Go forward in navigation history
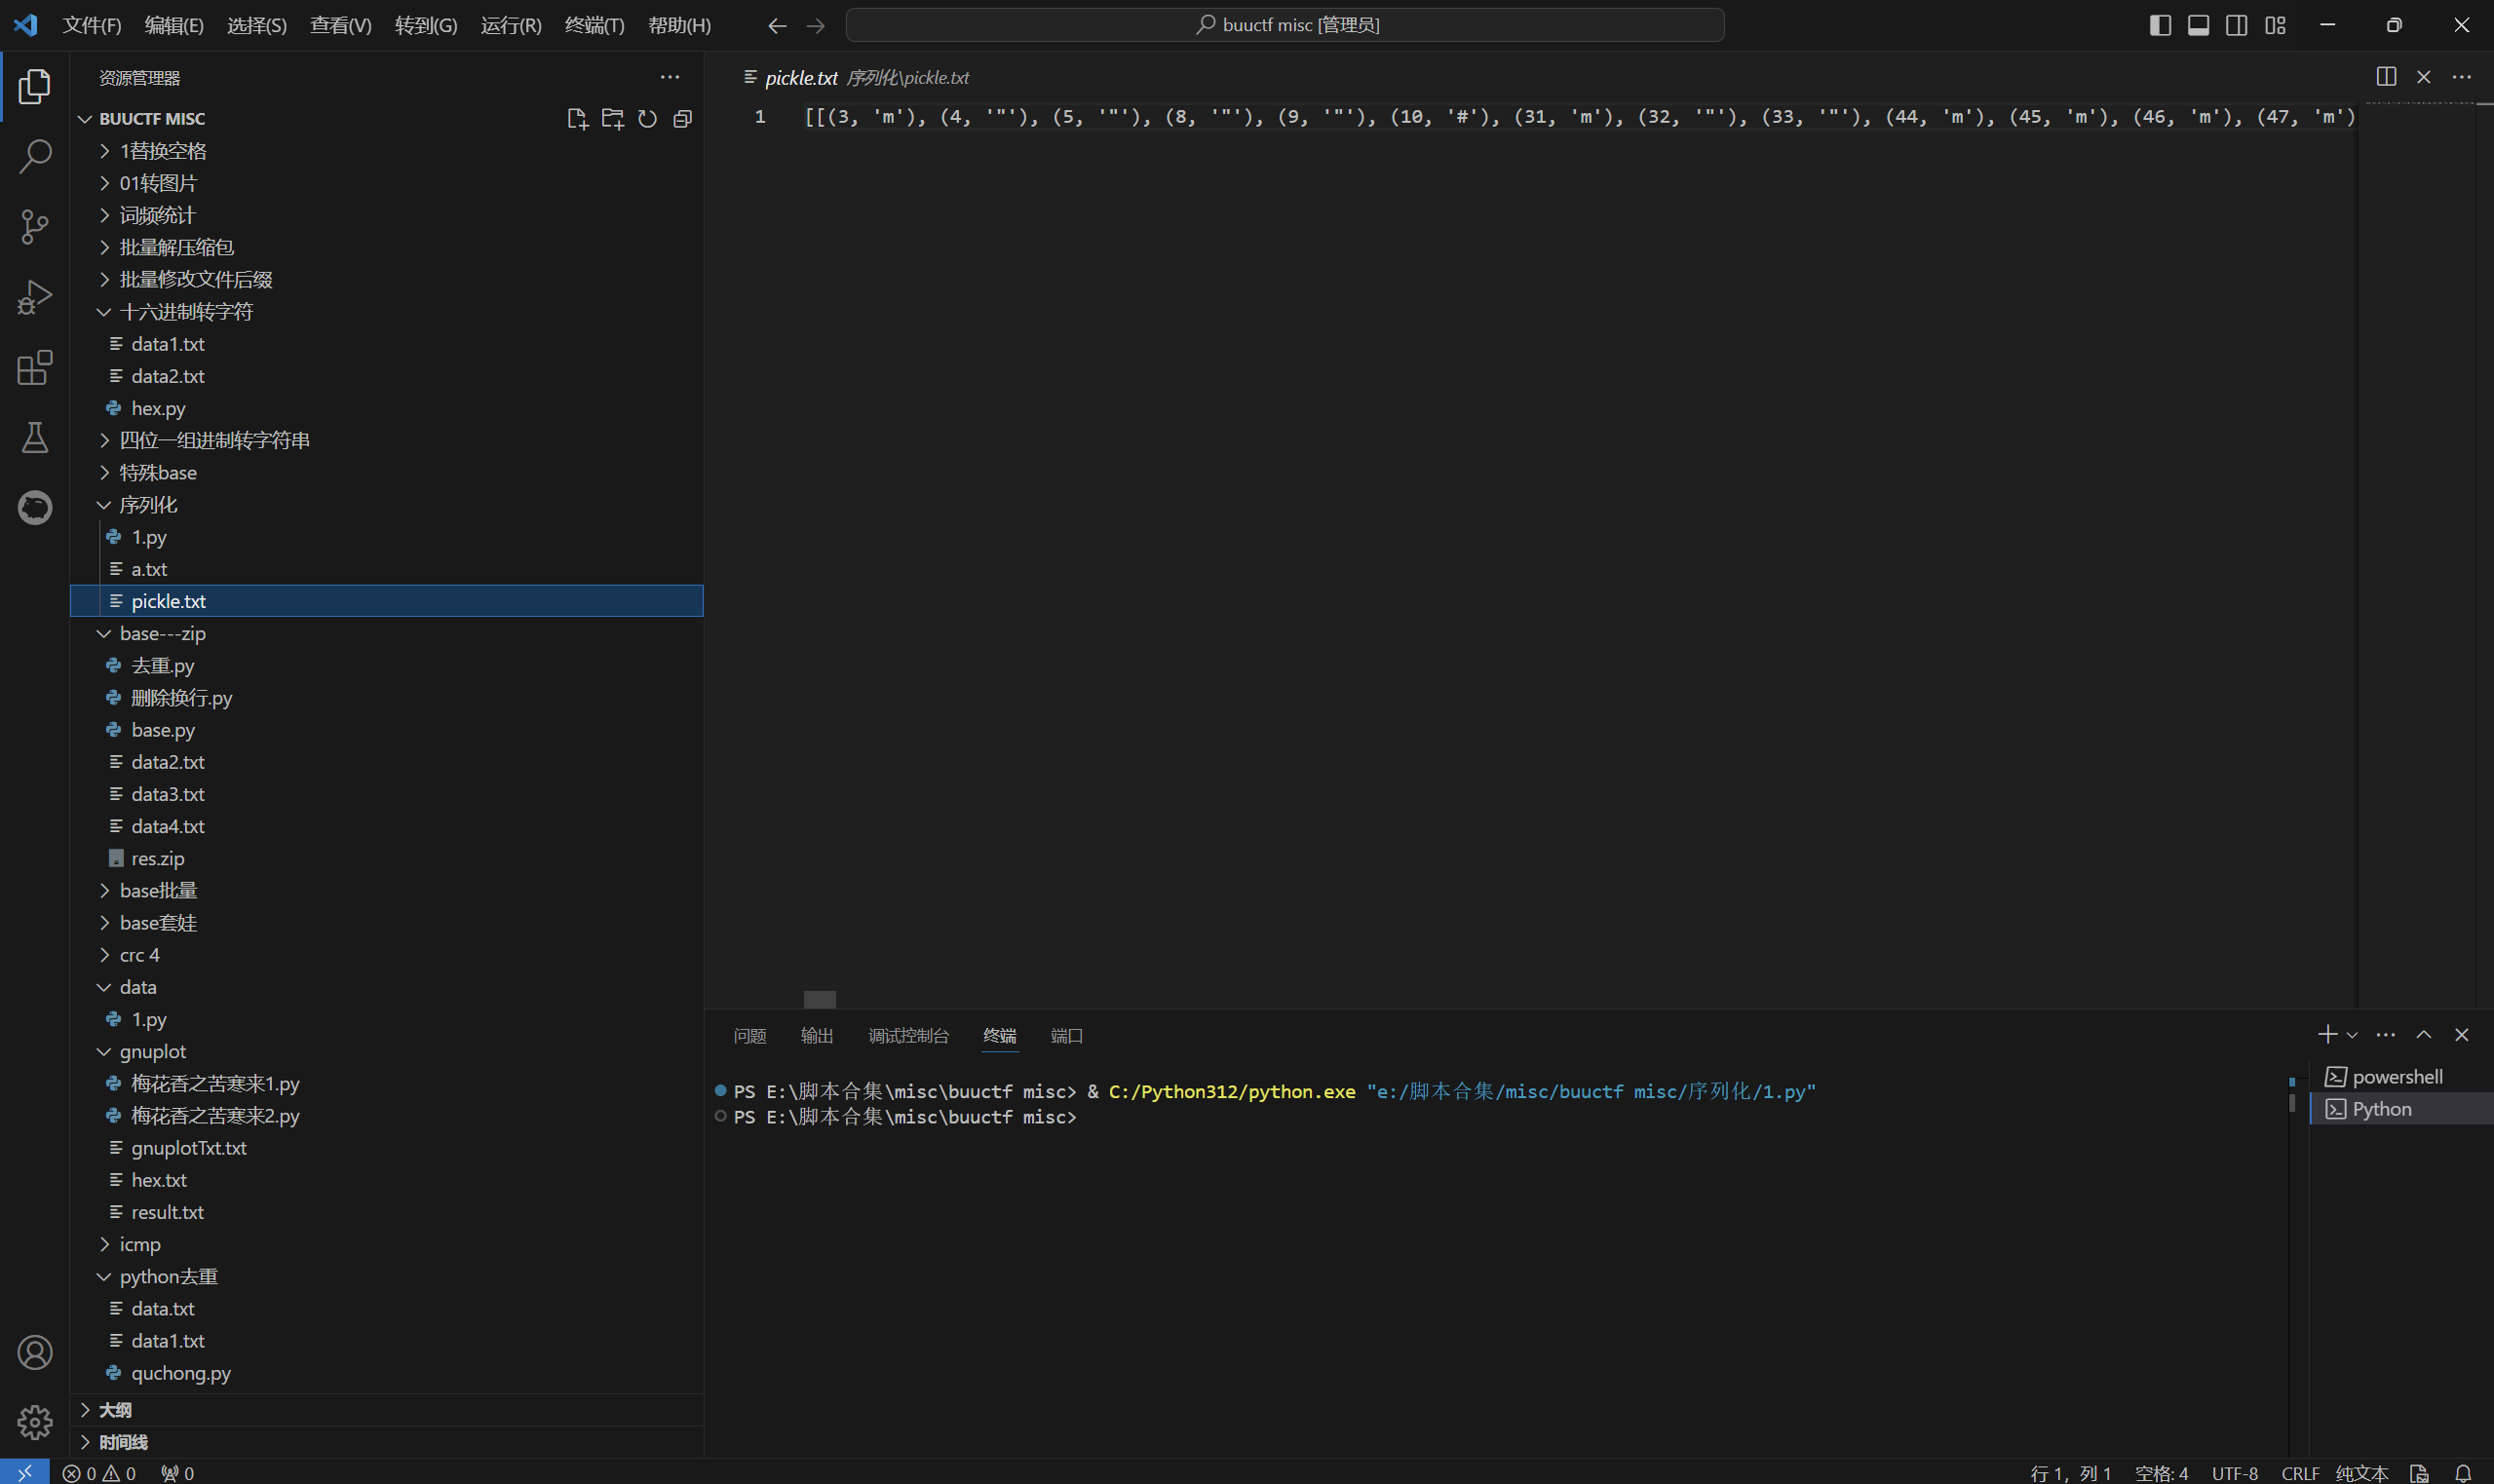2494x1484 pixels. [x=816, y=25]
